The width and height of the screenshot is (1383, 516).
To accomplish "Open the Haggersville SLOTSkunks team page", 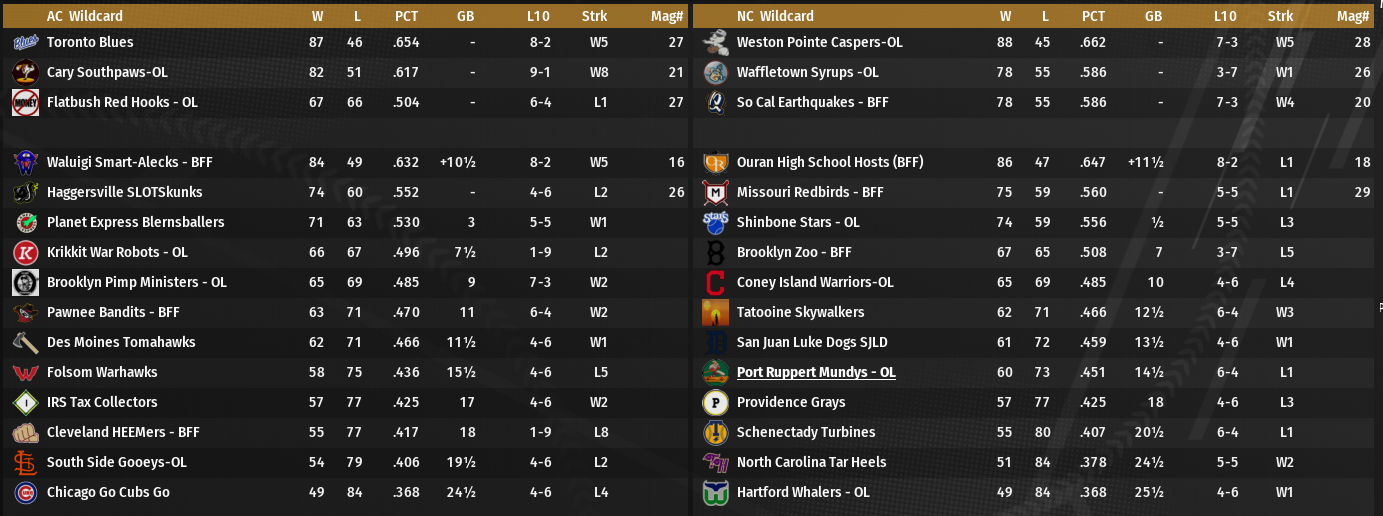I will coord(124,192).
